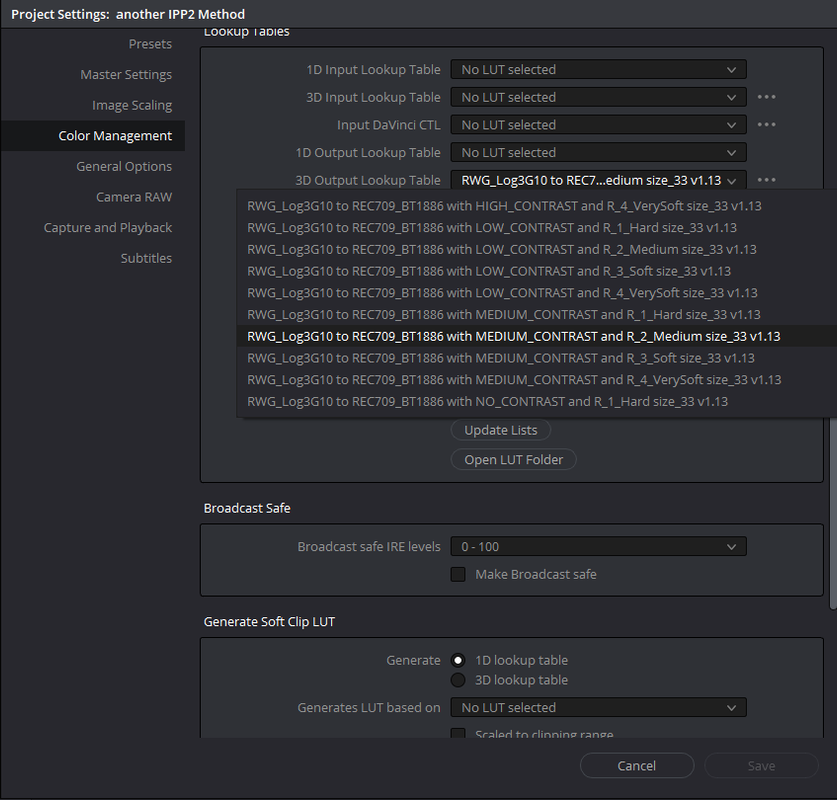837x800 pixels.
Task: Open Generates LUT based on dropdown
Action: tap(598, 708)
